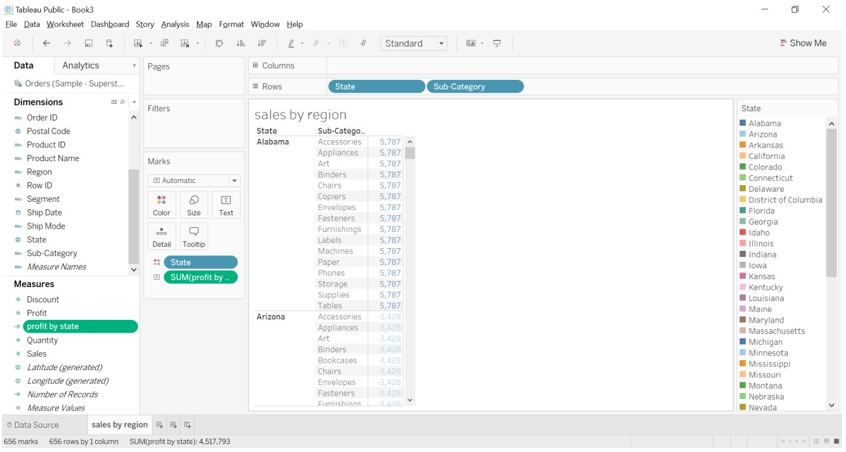The height and width of the screenshot is (452, 846).
Task: Open dropdown next to highlight icon
Action: click(x=302, y=43)
